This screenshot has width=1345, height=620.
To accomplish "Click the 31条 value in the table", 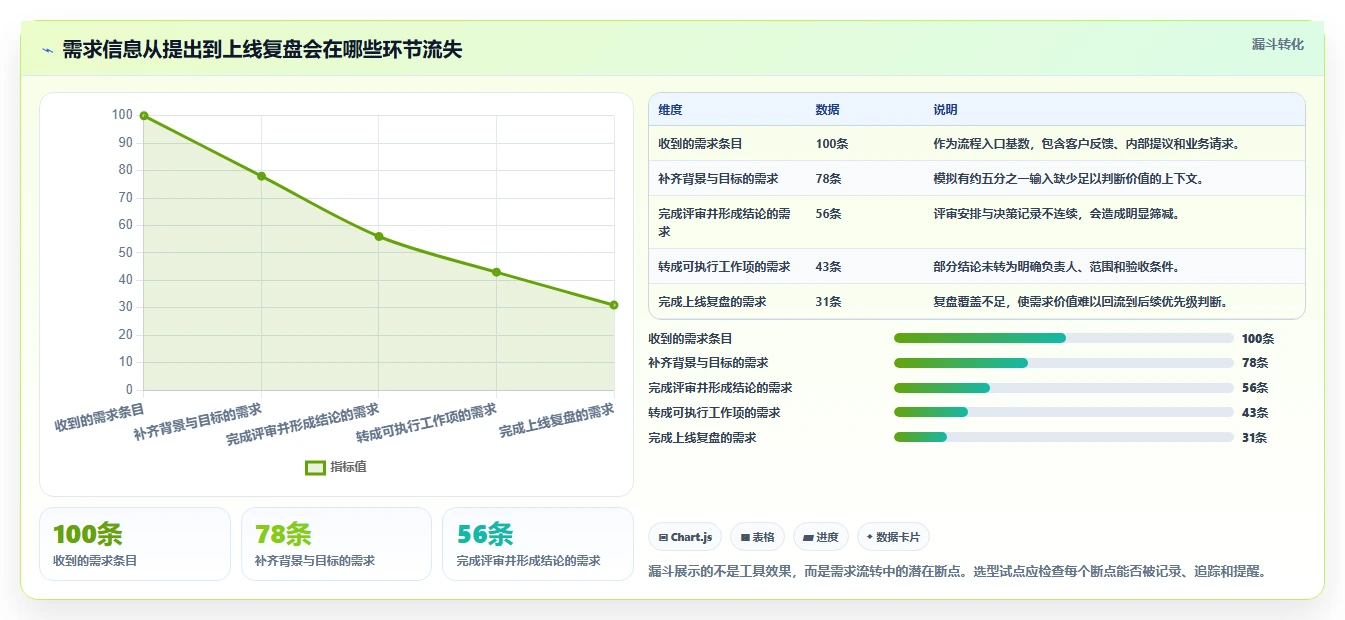I will tap(829, 302).
